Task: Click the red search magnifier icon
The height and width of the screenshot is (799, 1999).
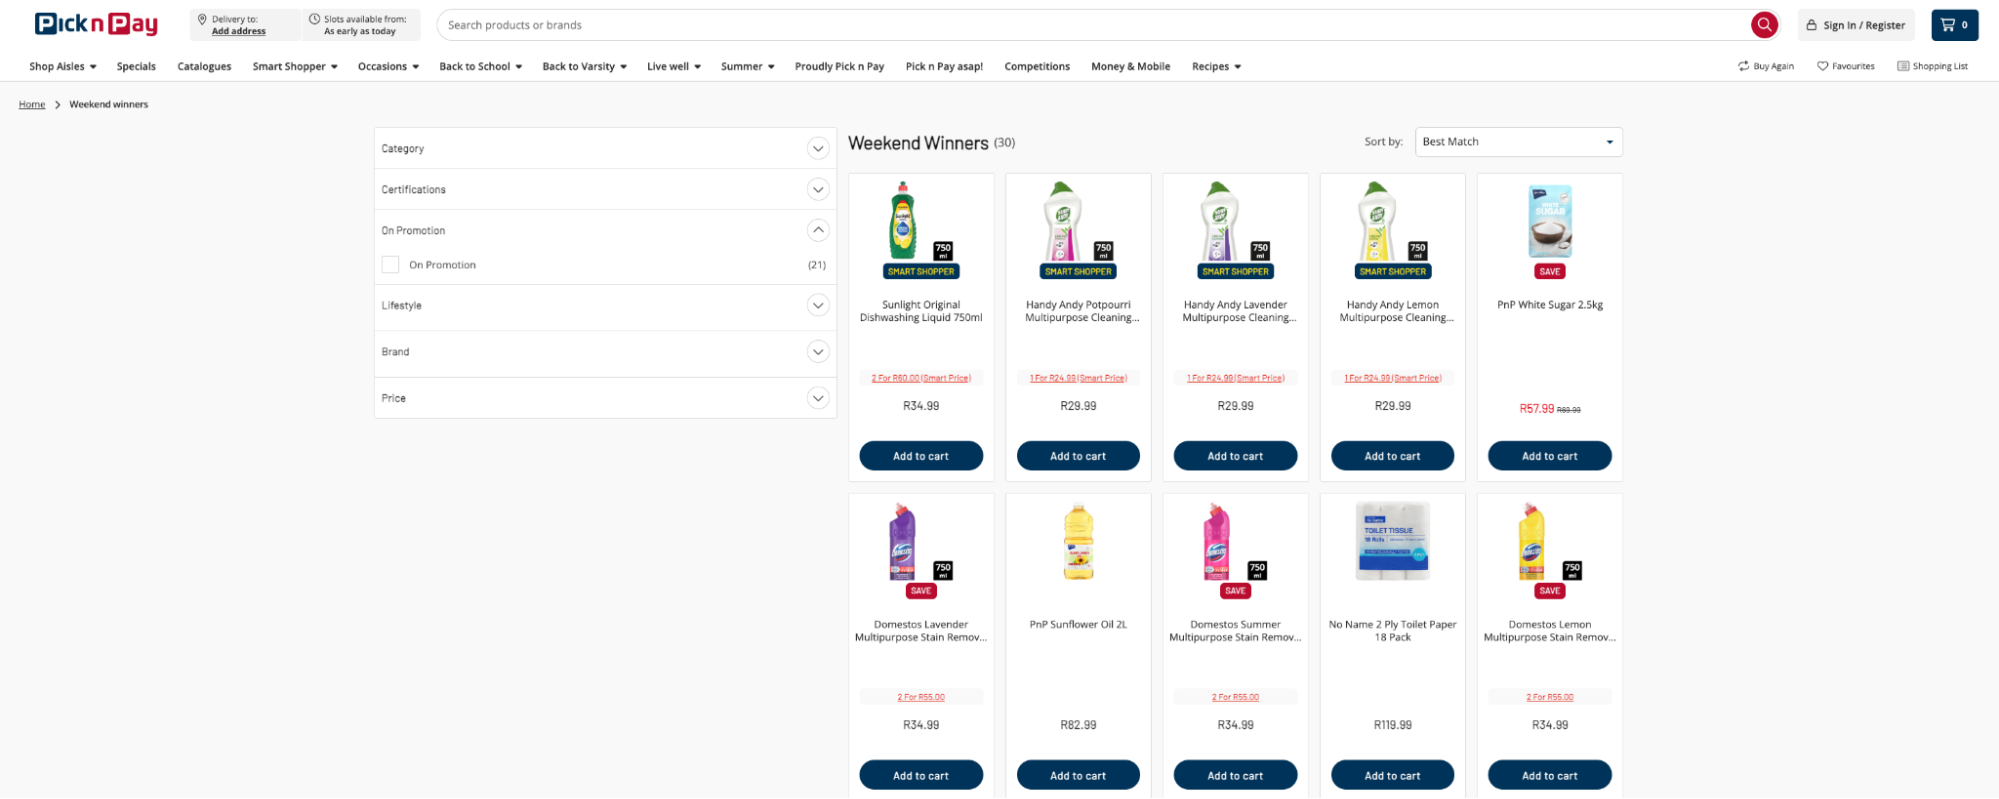Action: point(1764,25)
